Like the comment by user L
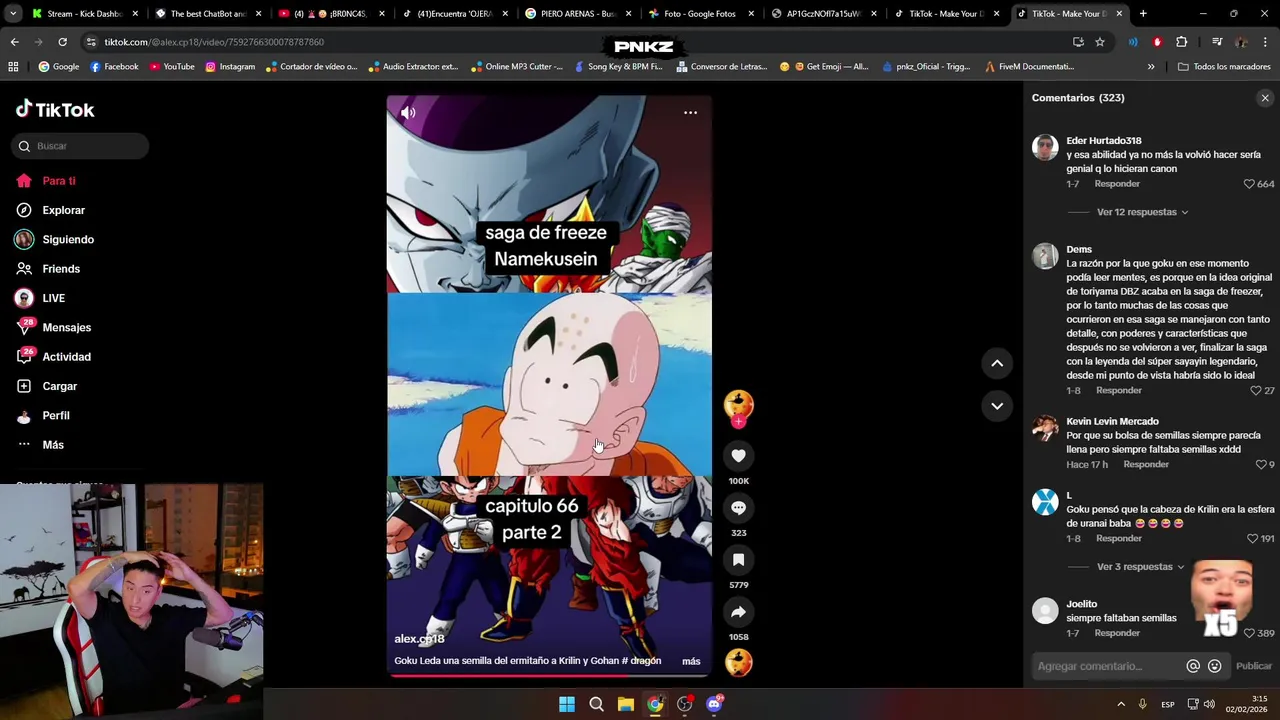Screen dimensions: 1280x720 1252,539
